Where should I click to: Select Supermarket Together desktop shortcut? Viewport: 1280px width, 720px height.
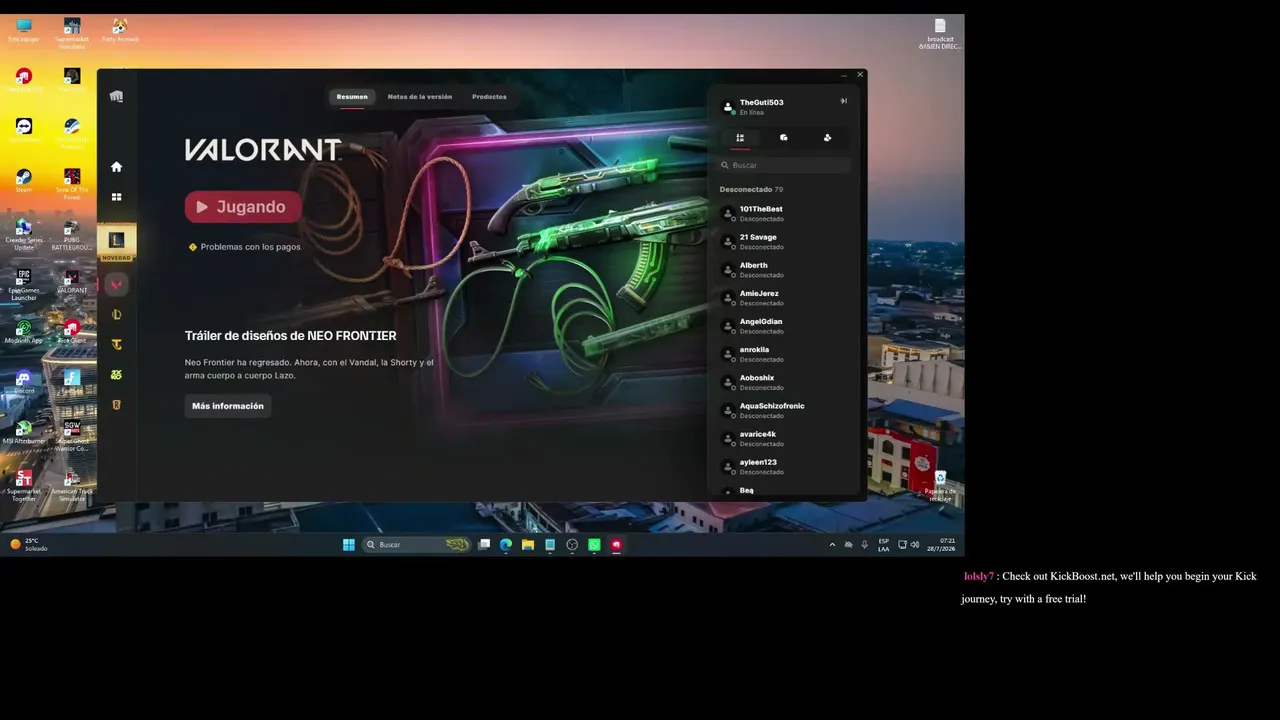point(23,485)
